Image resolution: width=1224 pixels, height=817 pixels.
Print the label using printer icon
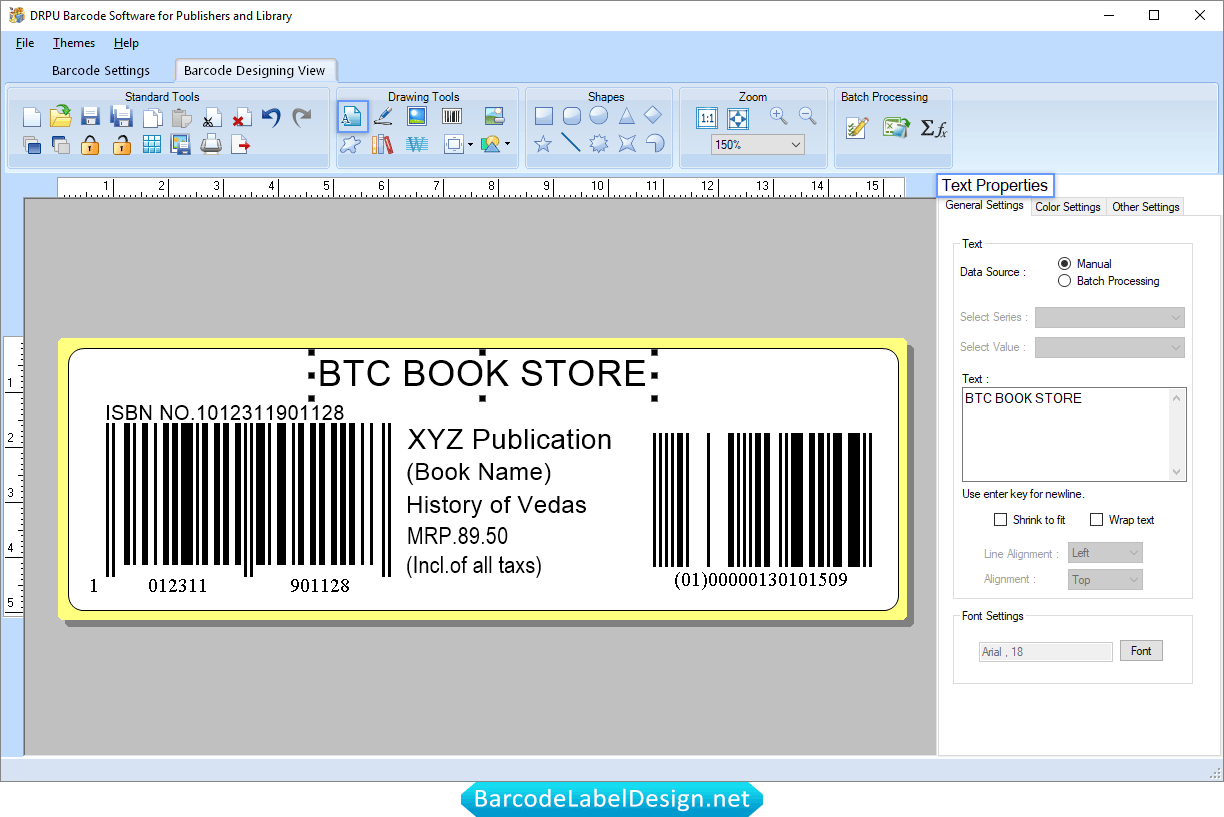pyautogui.click(x=211, y=145)
